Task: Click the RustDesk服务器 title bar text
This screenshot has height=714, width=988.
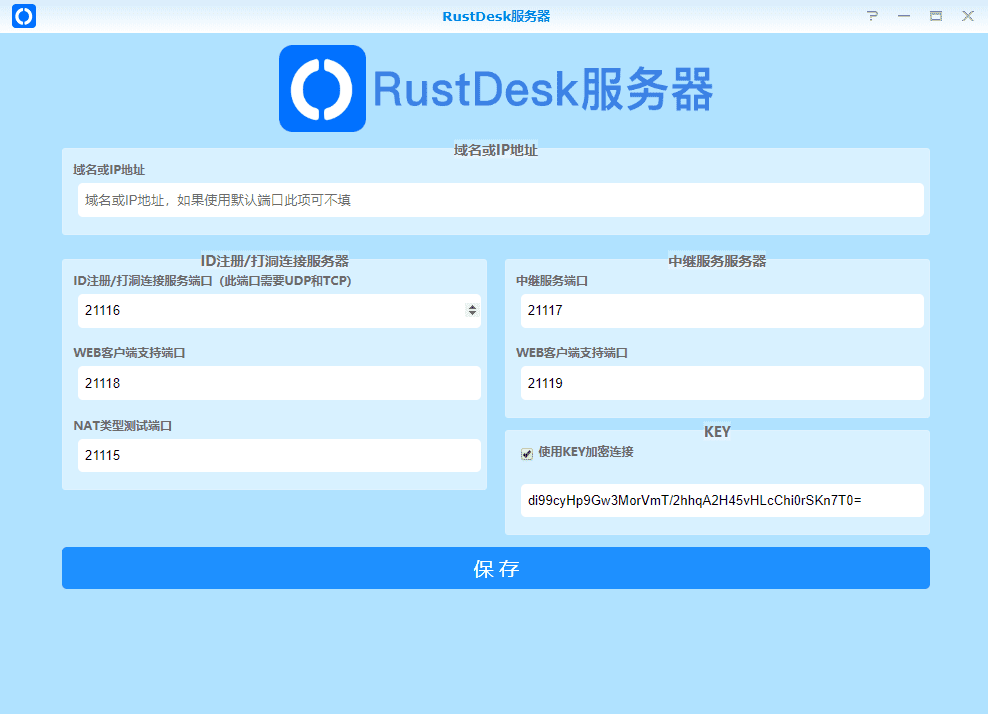Action: tap(496, 16)
